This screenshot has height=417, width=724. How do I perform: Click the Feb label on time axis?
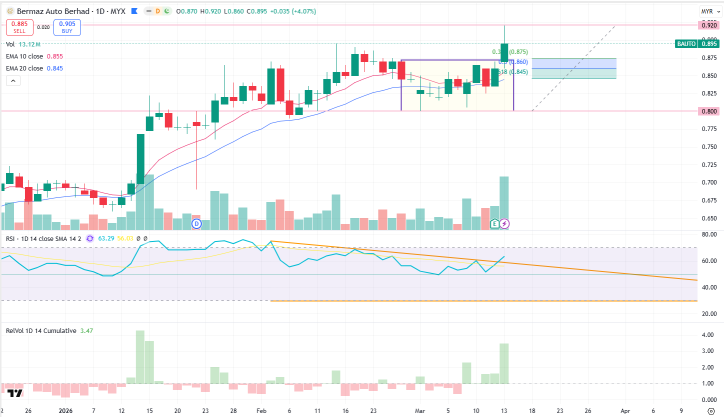pyautogui.click(x=261, y=411)
